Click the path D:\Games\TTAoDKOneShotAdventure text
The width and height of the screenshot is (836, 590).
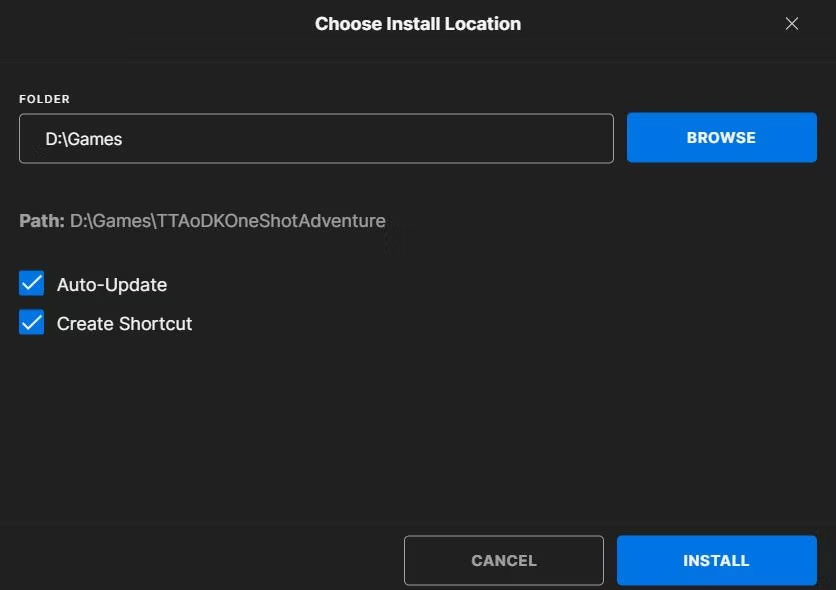(228, 221)
